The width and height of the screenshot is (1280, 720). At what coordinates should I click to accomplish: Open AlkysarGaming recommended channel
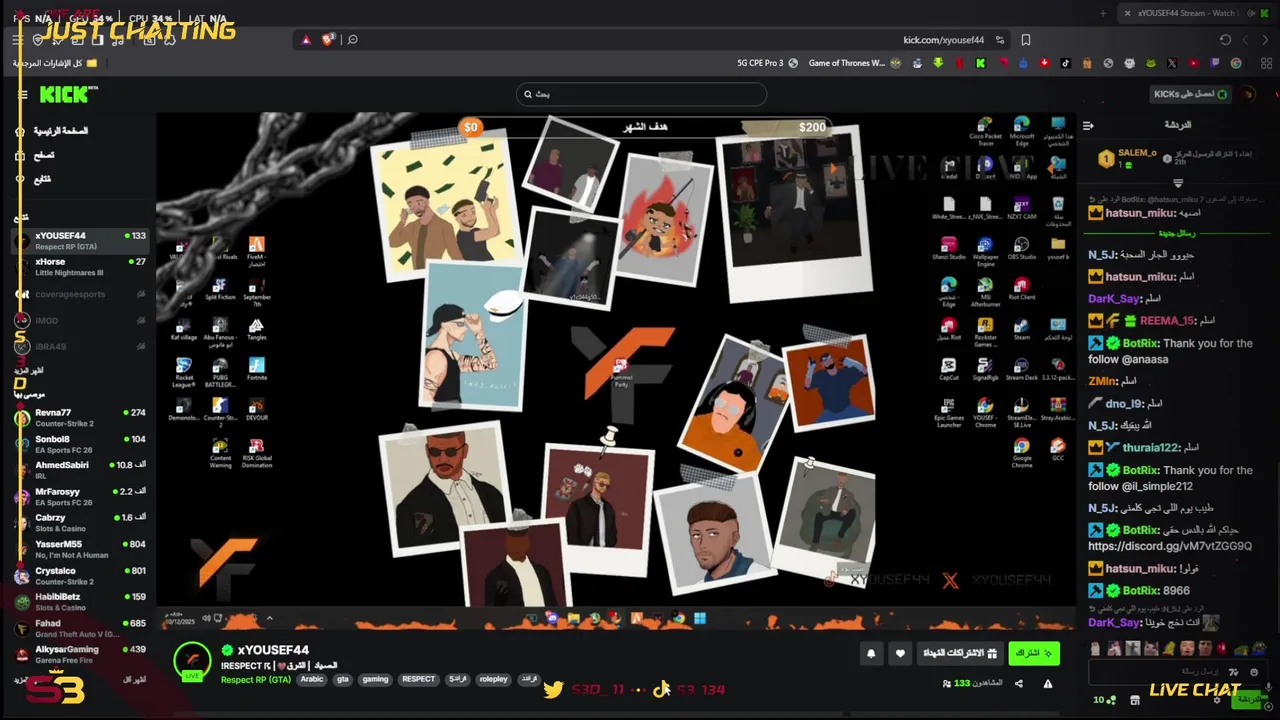[80, 654]
